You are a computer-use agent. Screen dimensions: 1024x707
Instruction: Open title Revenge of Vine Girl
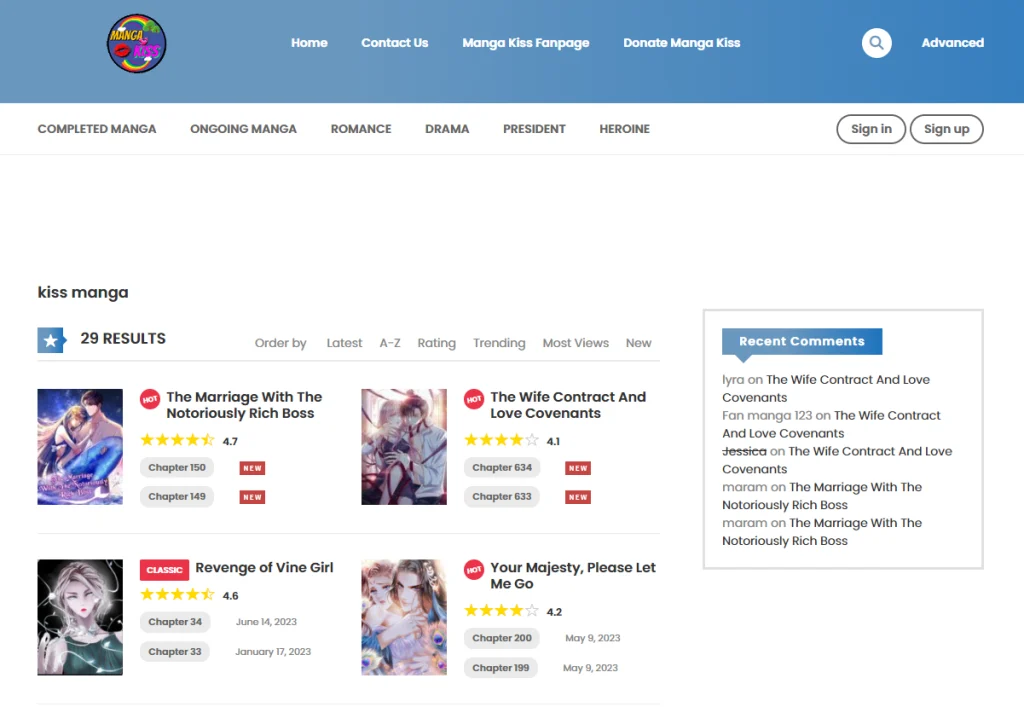point(264,568)
